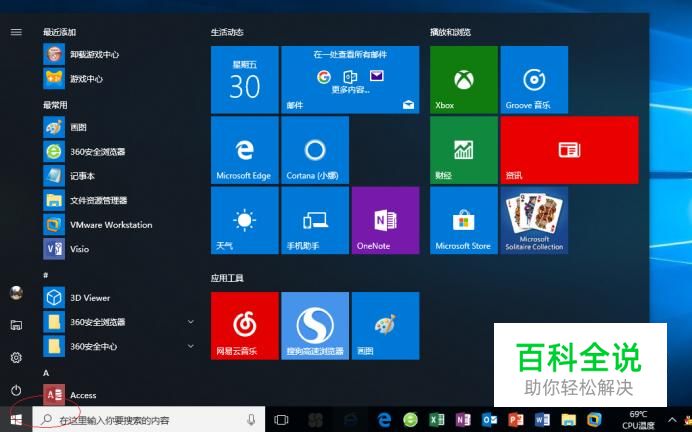
Task: Click the letter A index header
Action: 46,373
